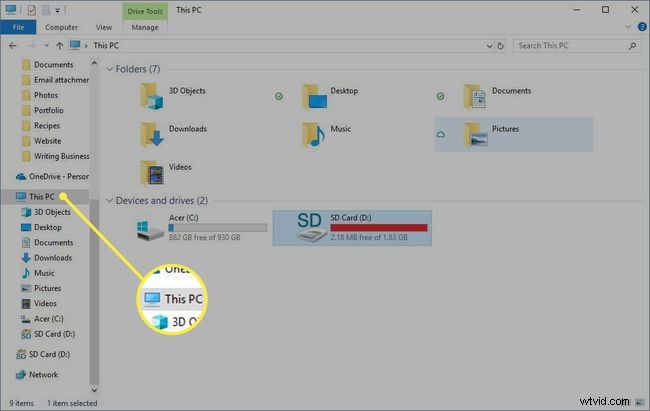Switch to the View ribbon tab

click(x=104, y=27)
